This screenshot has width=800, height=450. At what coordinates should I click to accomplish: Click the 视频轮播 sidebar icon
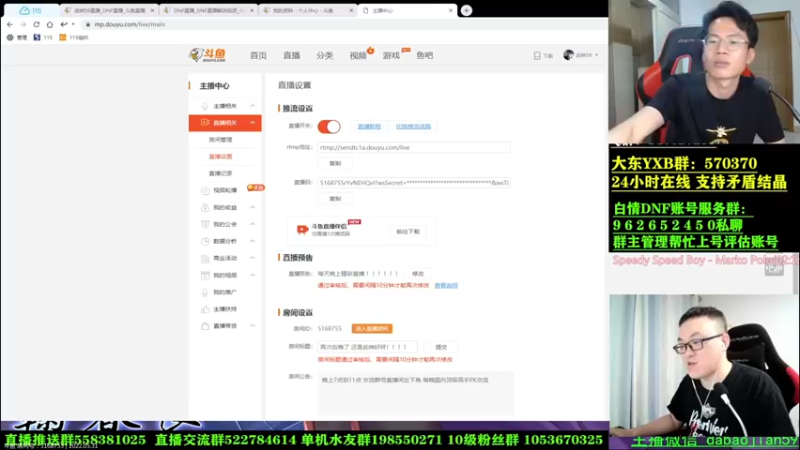coord(205,190)
